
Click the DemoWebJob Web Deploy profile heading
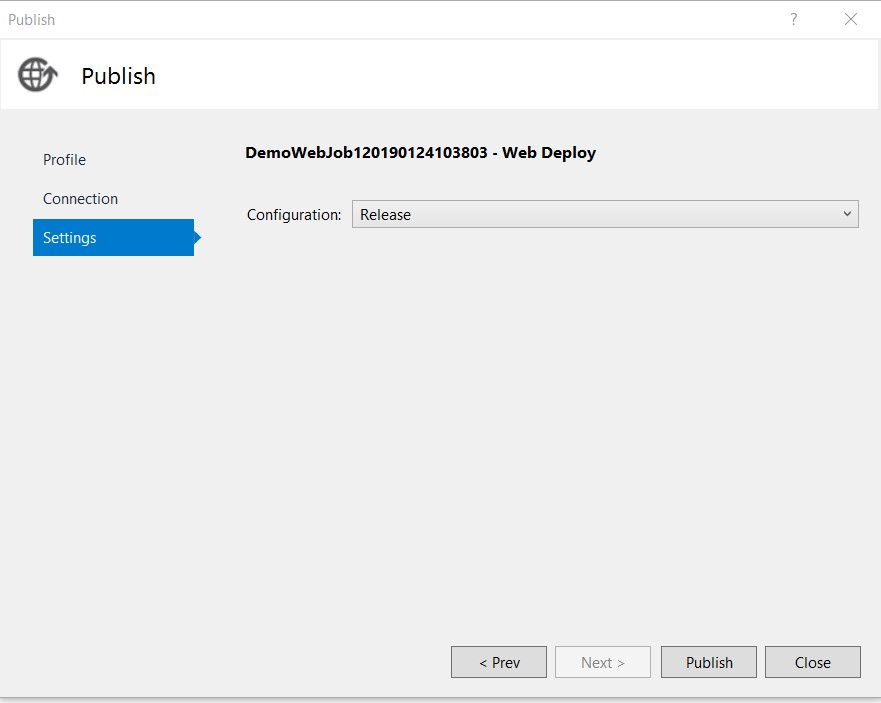420,153
